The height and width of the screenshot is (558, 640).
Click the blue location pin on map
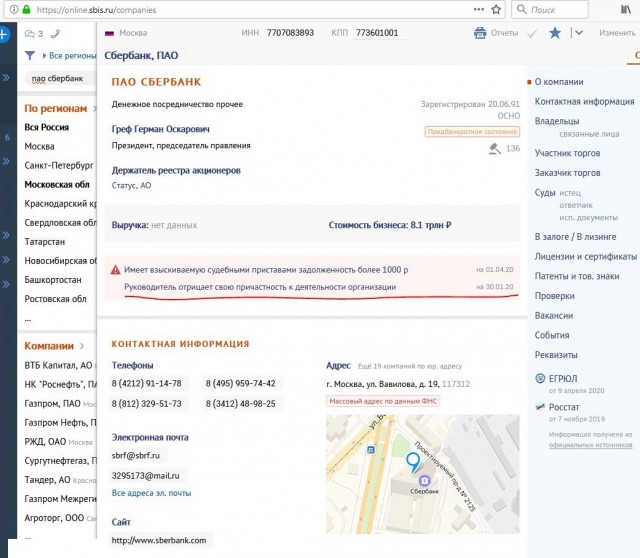413,462
